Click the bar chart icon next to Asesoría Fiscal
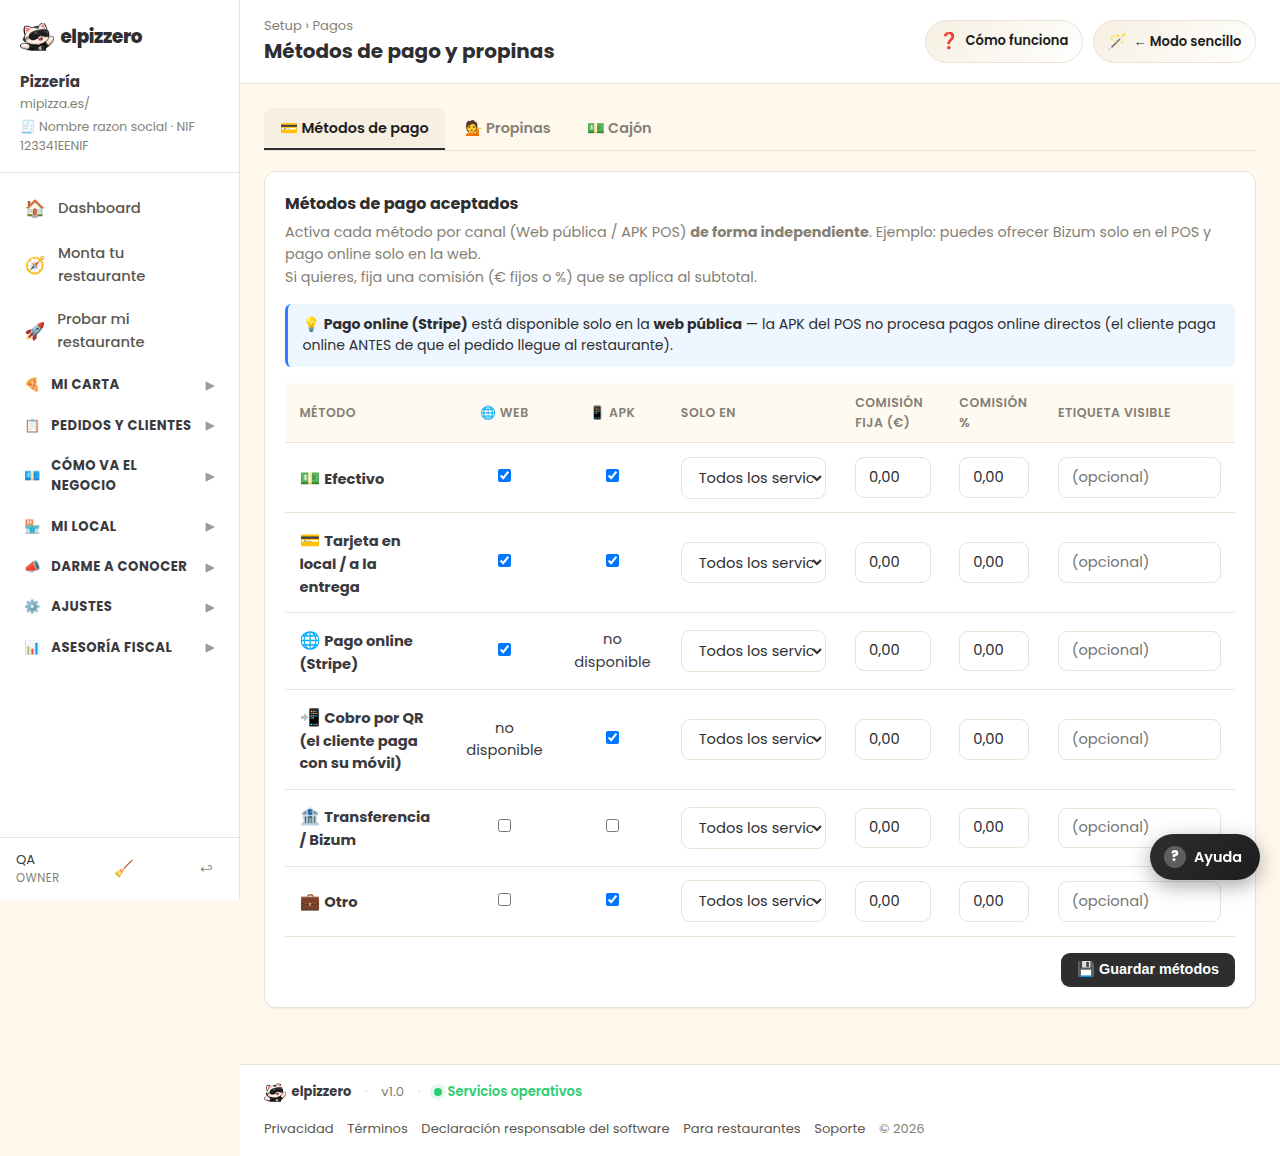Screen dimensions: 1280x1156 (32, 647)
